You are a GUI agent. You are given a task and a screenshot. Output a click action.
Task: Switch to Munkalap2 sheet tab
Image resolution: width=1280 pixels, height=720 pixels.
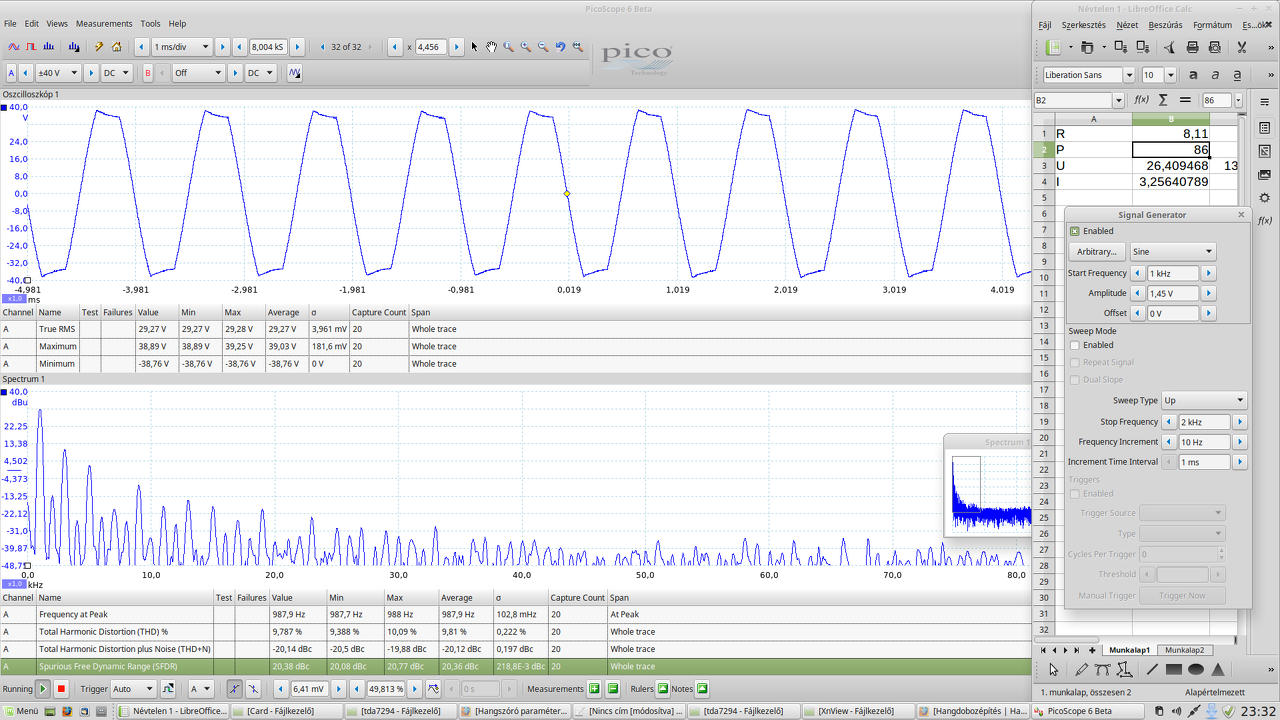[x=1185, y=650]
